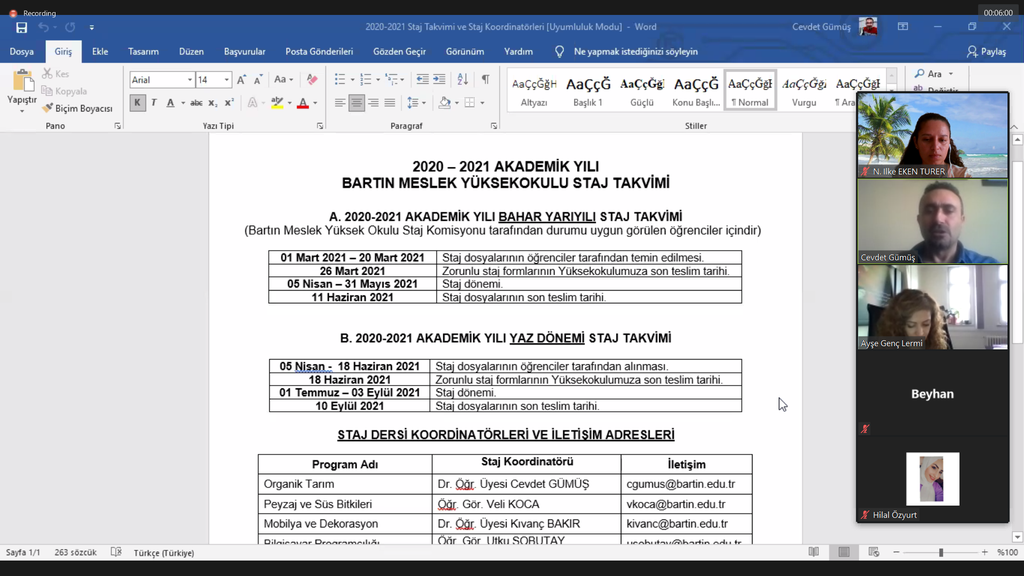Apply the Güçlü style
The height and width of the screenshot is (576, 1024).
point(642,90)
